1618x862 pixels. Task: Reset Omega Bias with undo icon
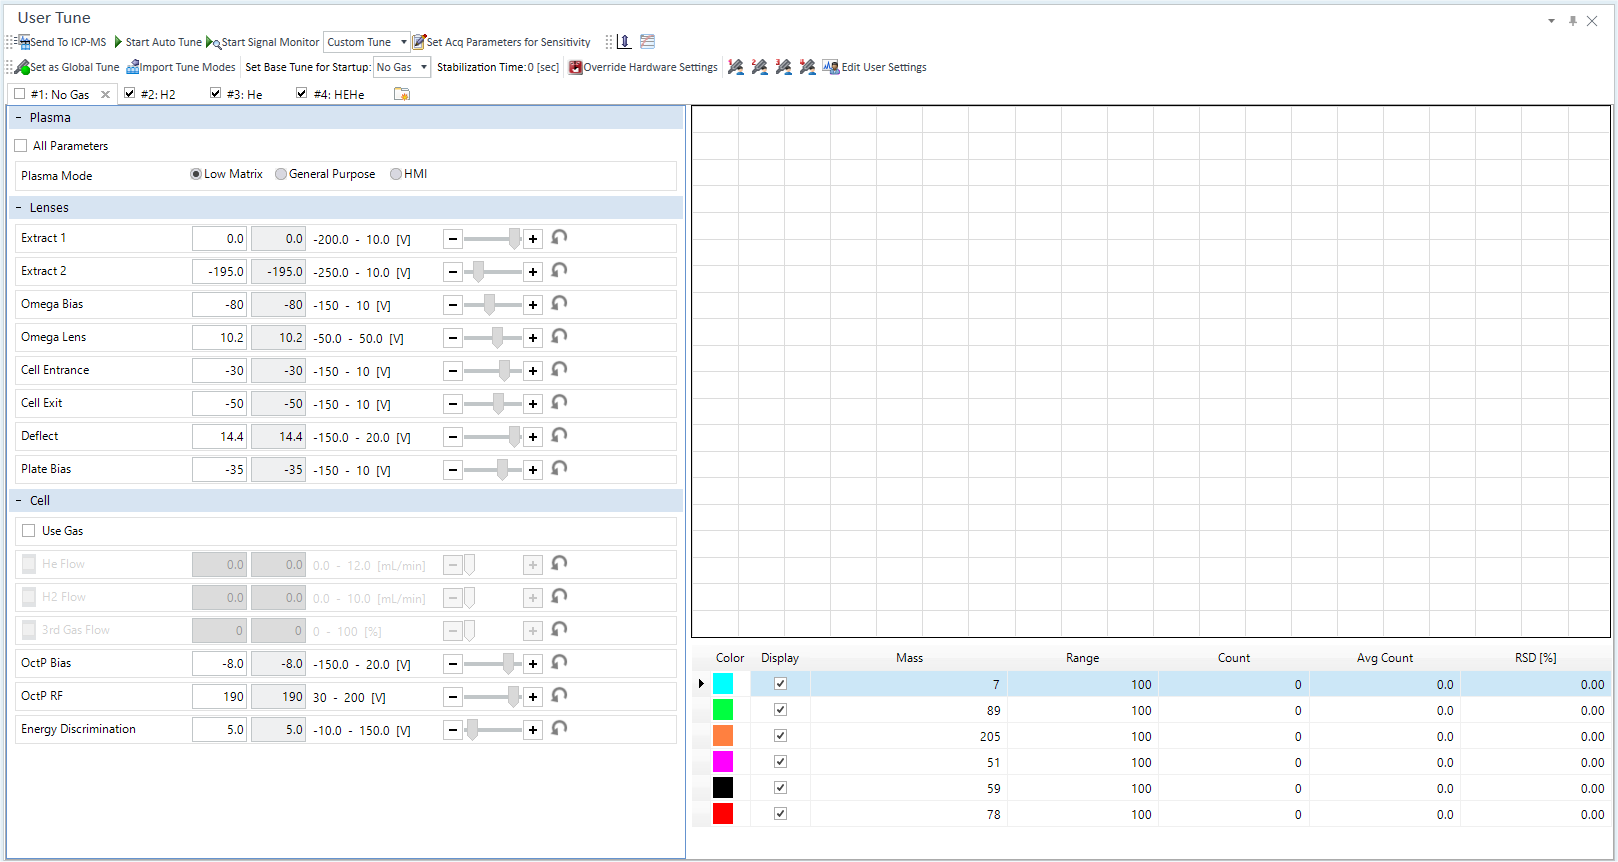[x=560, y=304]
